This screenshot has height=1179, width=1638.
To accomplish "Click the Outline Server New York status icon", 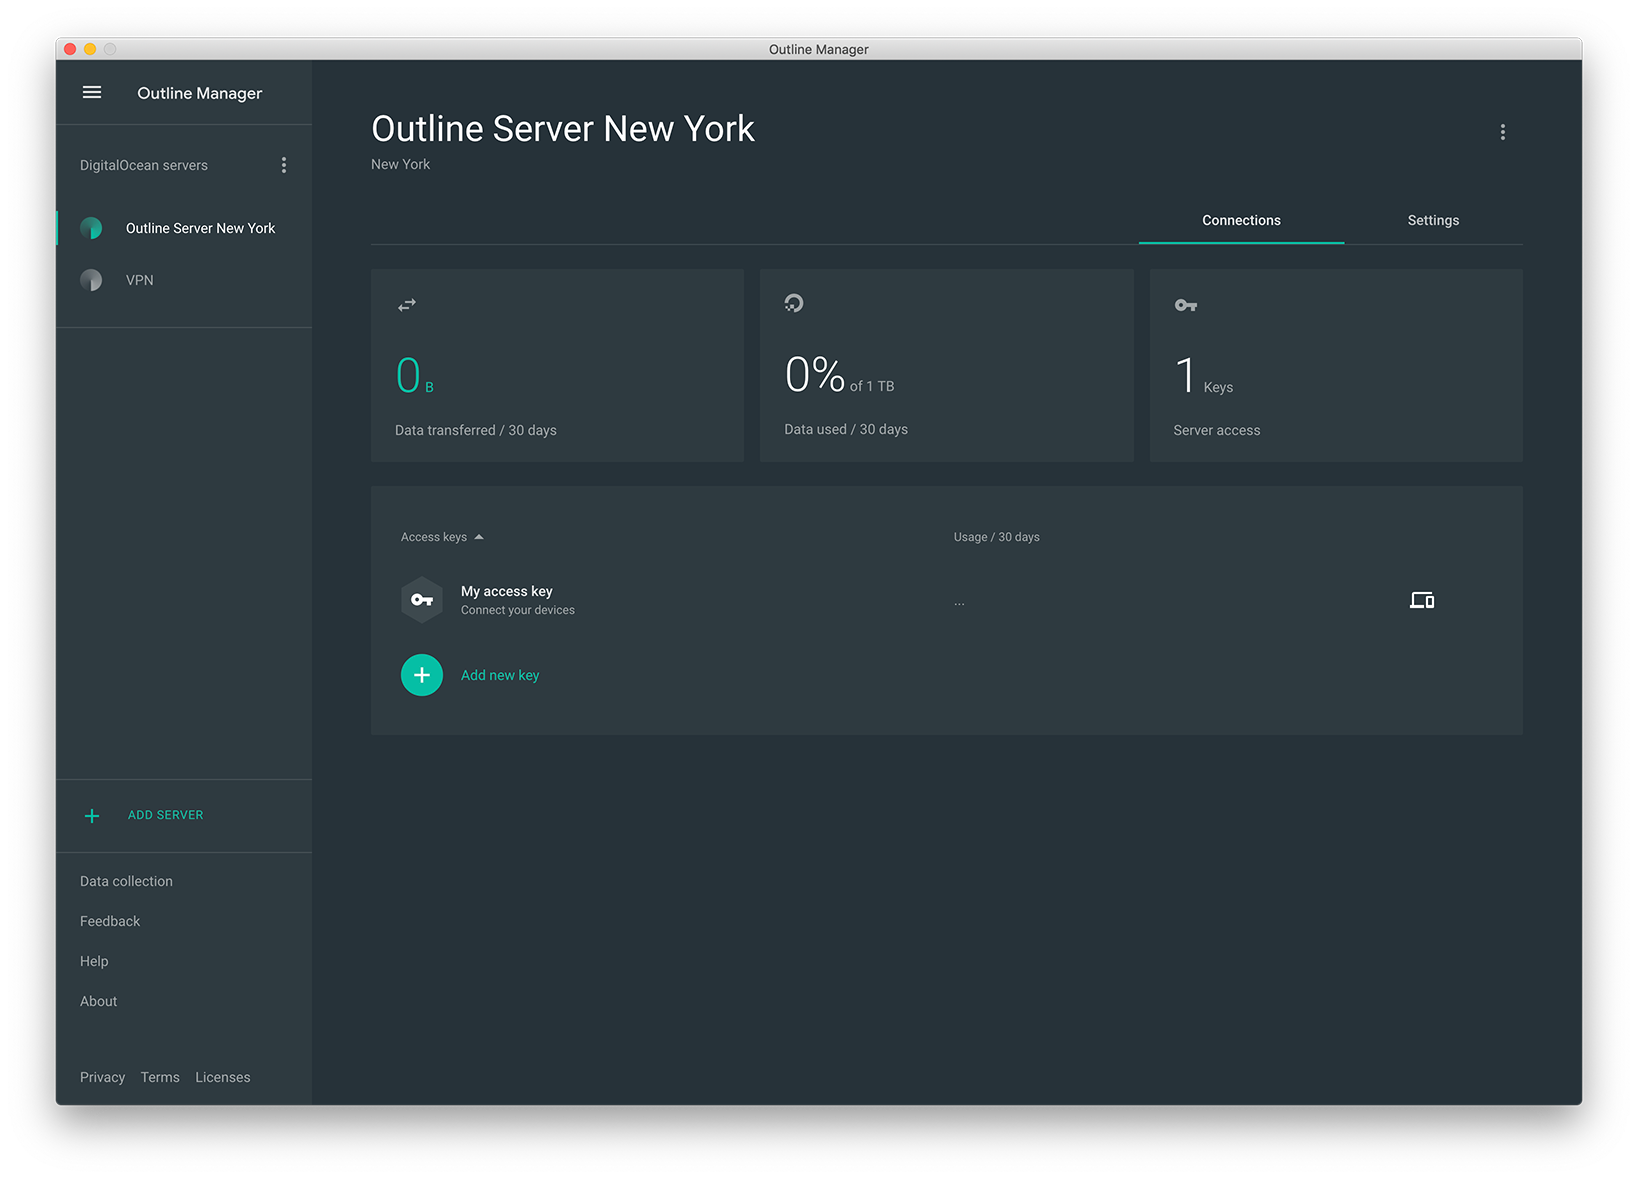I will [91, 228].
